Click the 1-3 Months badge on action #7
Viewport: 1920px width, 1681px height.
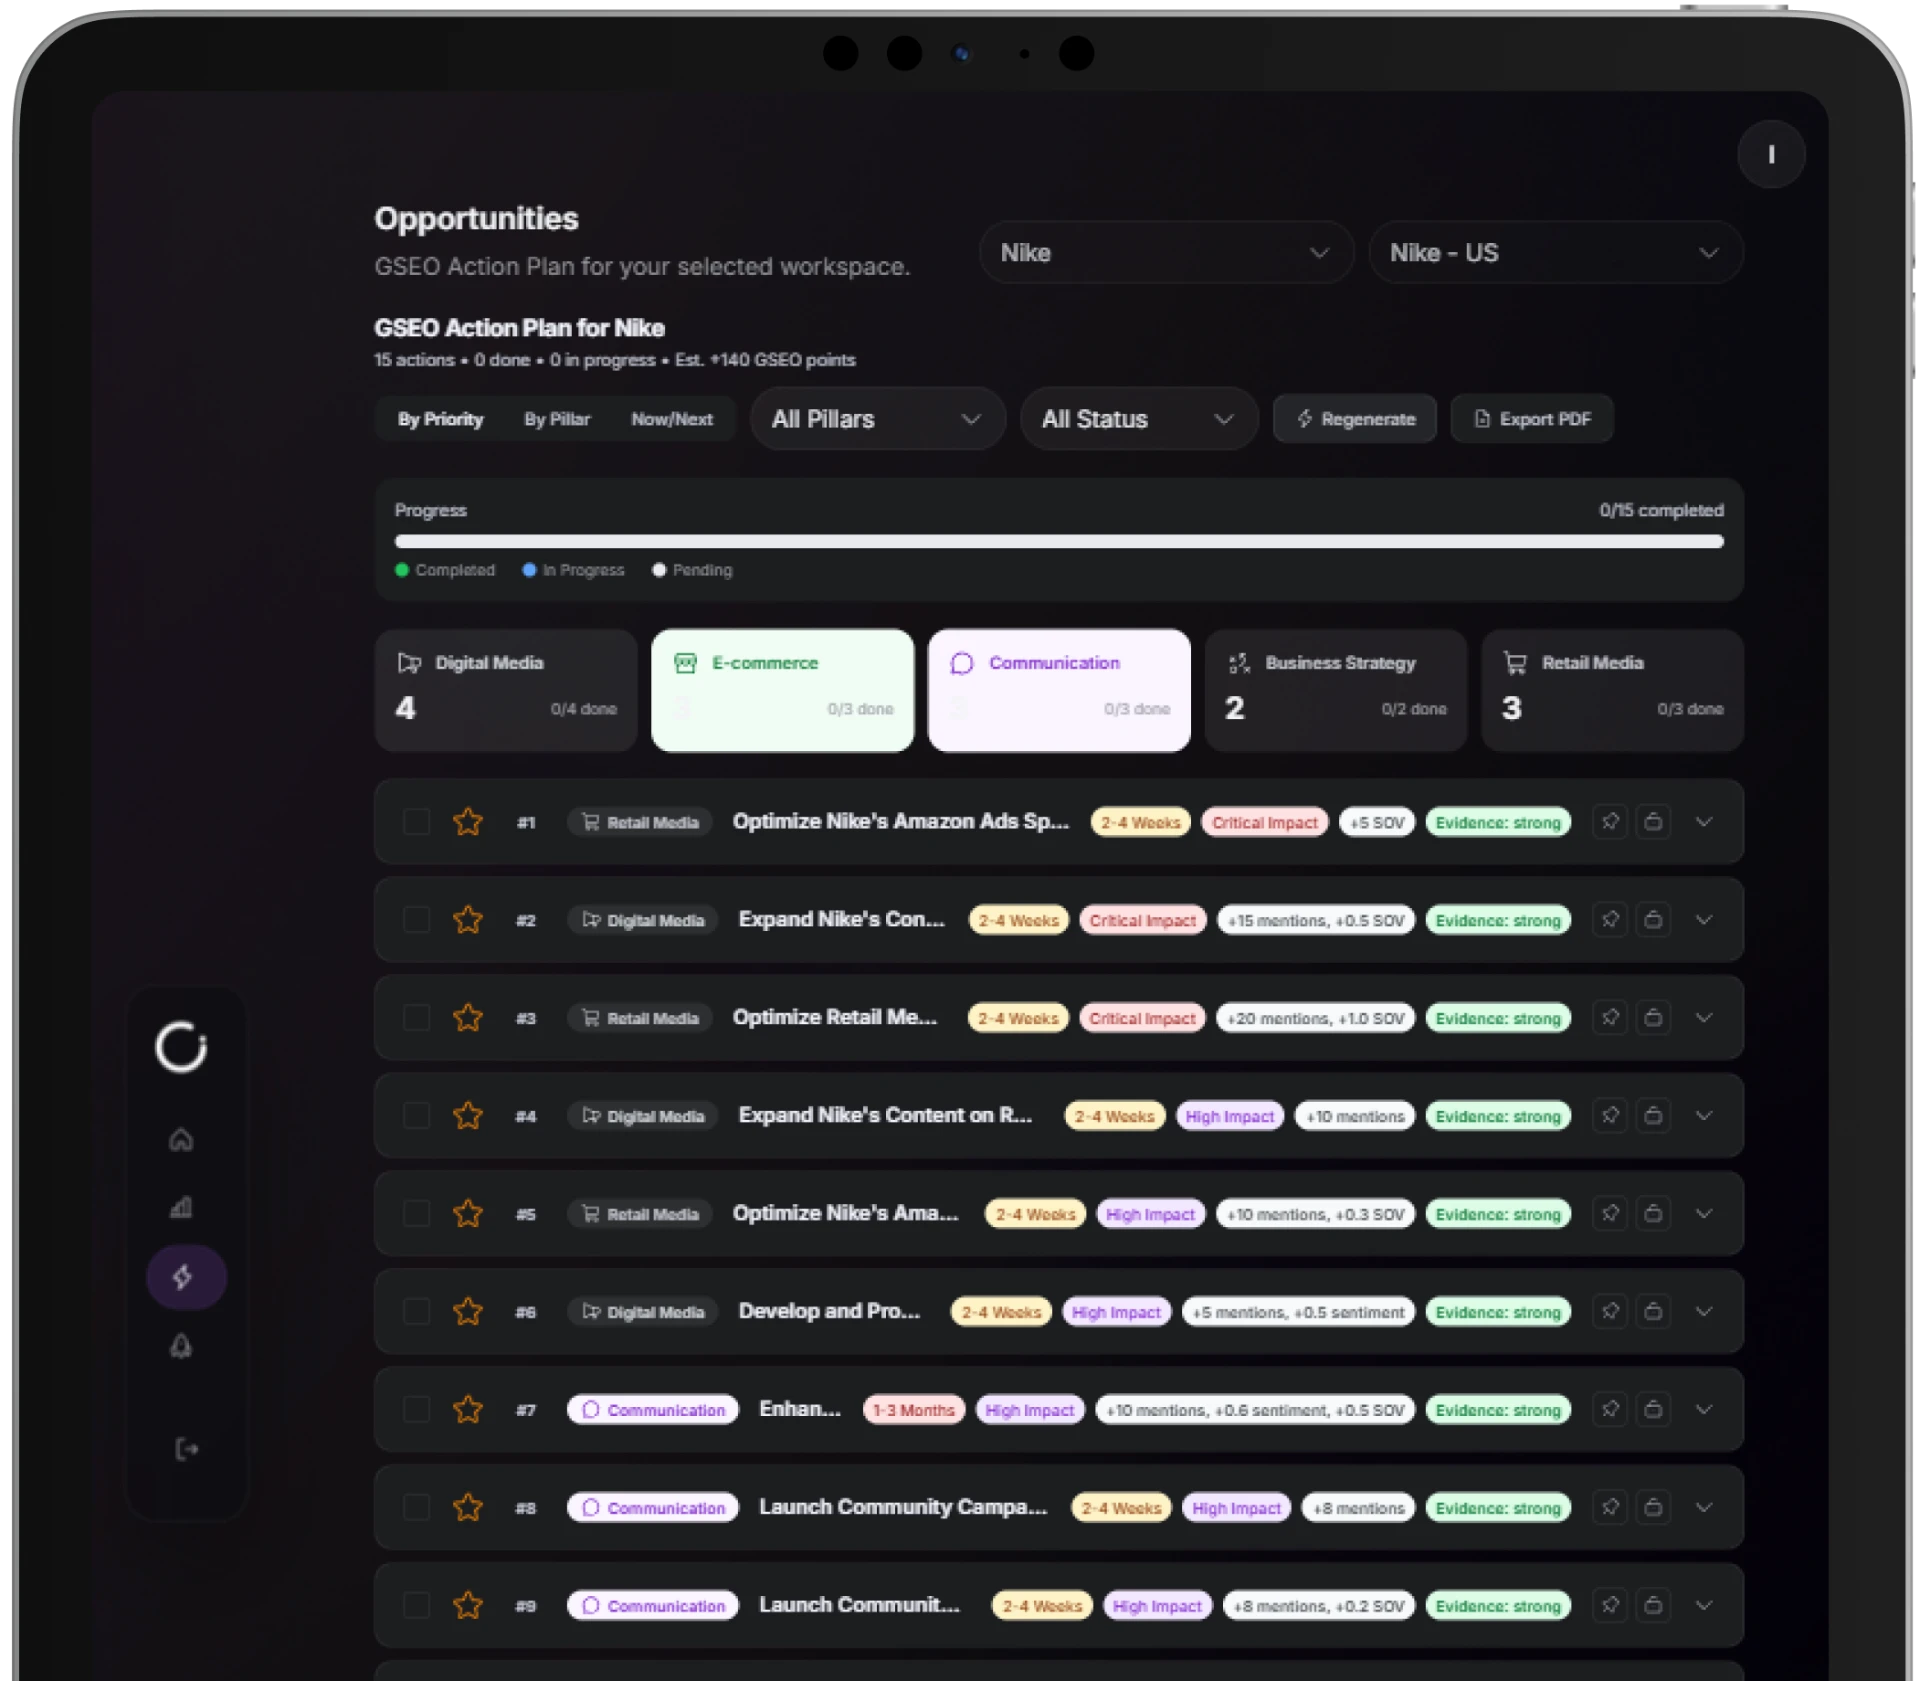pos(914,1410)
